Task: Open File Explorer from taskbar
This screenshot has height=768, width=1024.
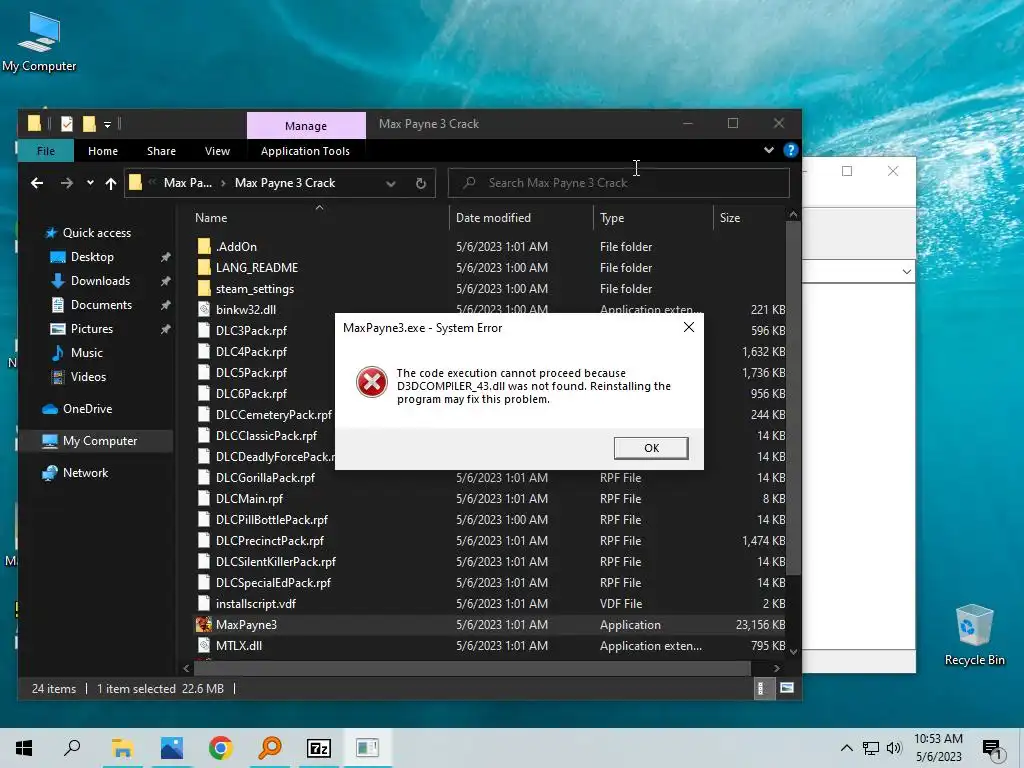Action: pyautogui.click(x=122, y=748)
